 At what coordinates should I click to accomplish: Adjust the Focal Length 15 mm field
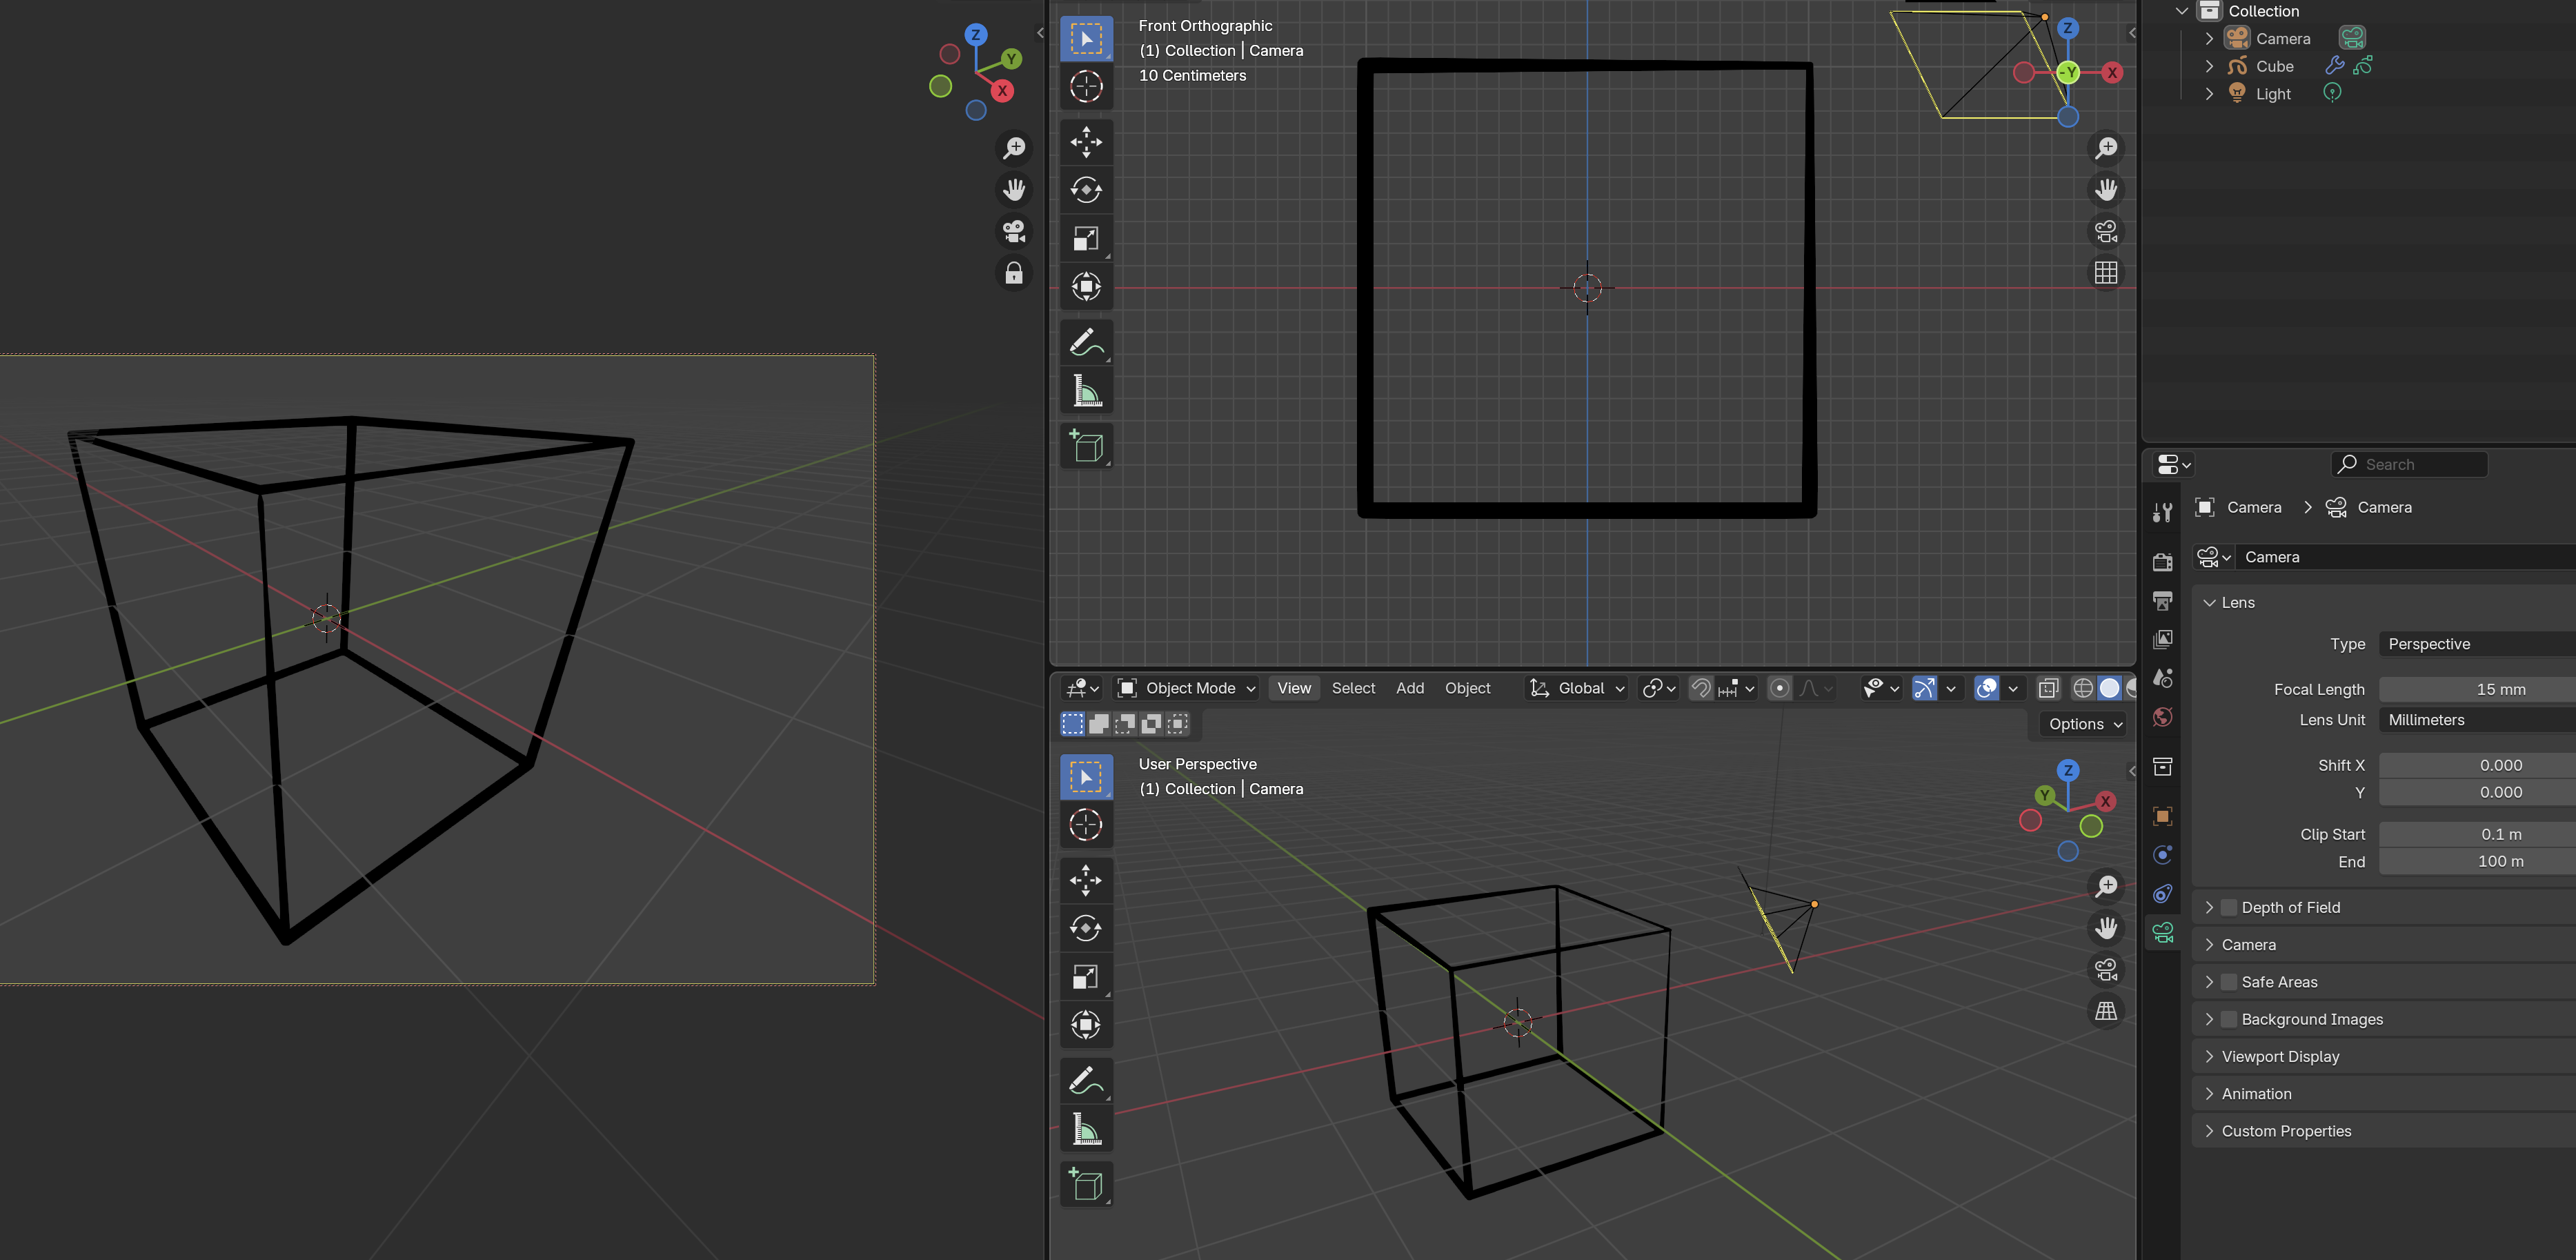click(2477, 690)
